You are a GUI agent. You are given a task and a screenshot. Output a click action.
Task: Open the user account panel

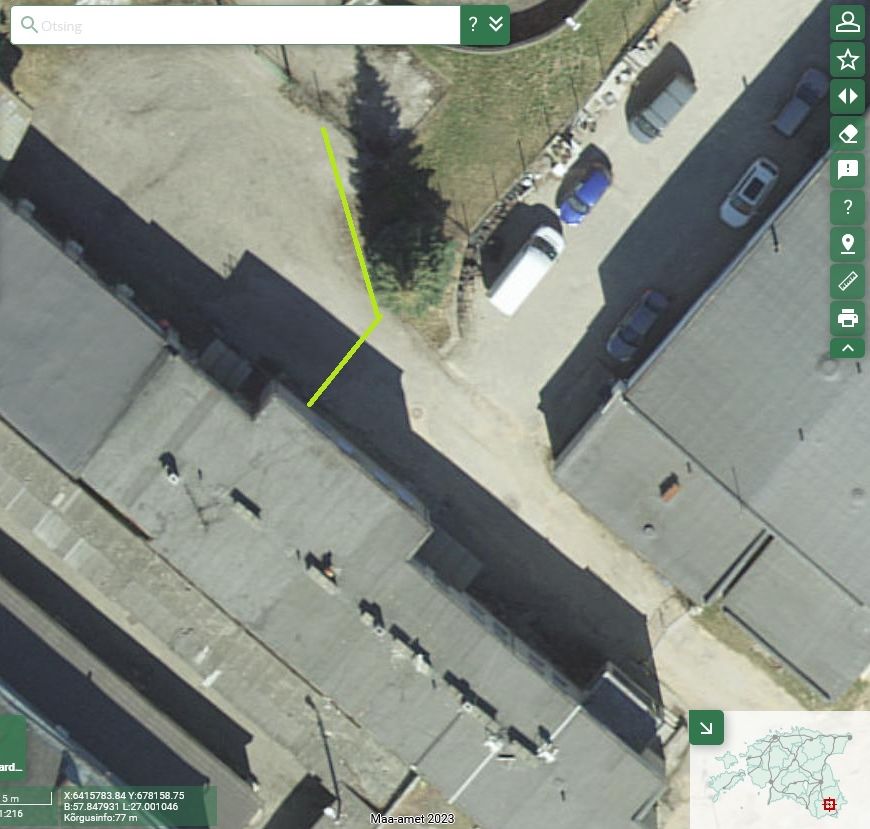pos(847,23)
